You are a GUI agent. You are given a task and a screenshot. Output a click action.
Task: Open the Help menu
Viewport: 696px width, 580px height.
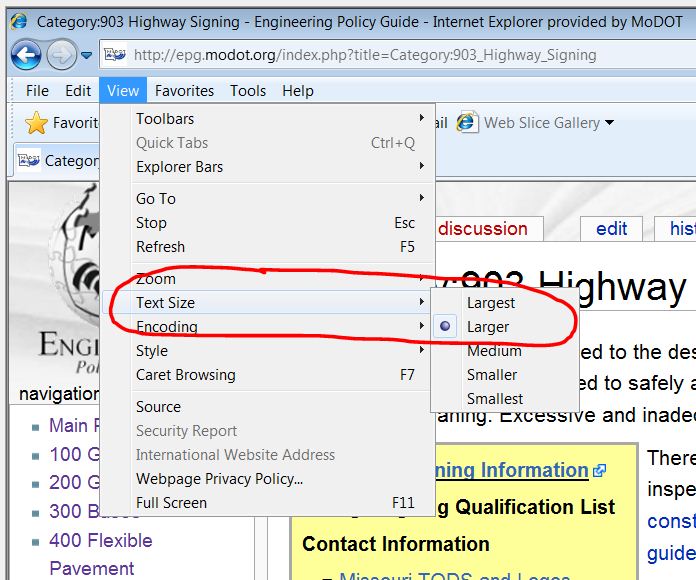click(x=298, y=91)
